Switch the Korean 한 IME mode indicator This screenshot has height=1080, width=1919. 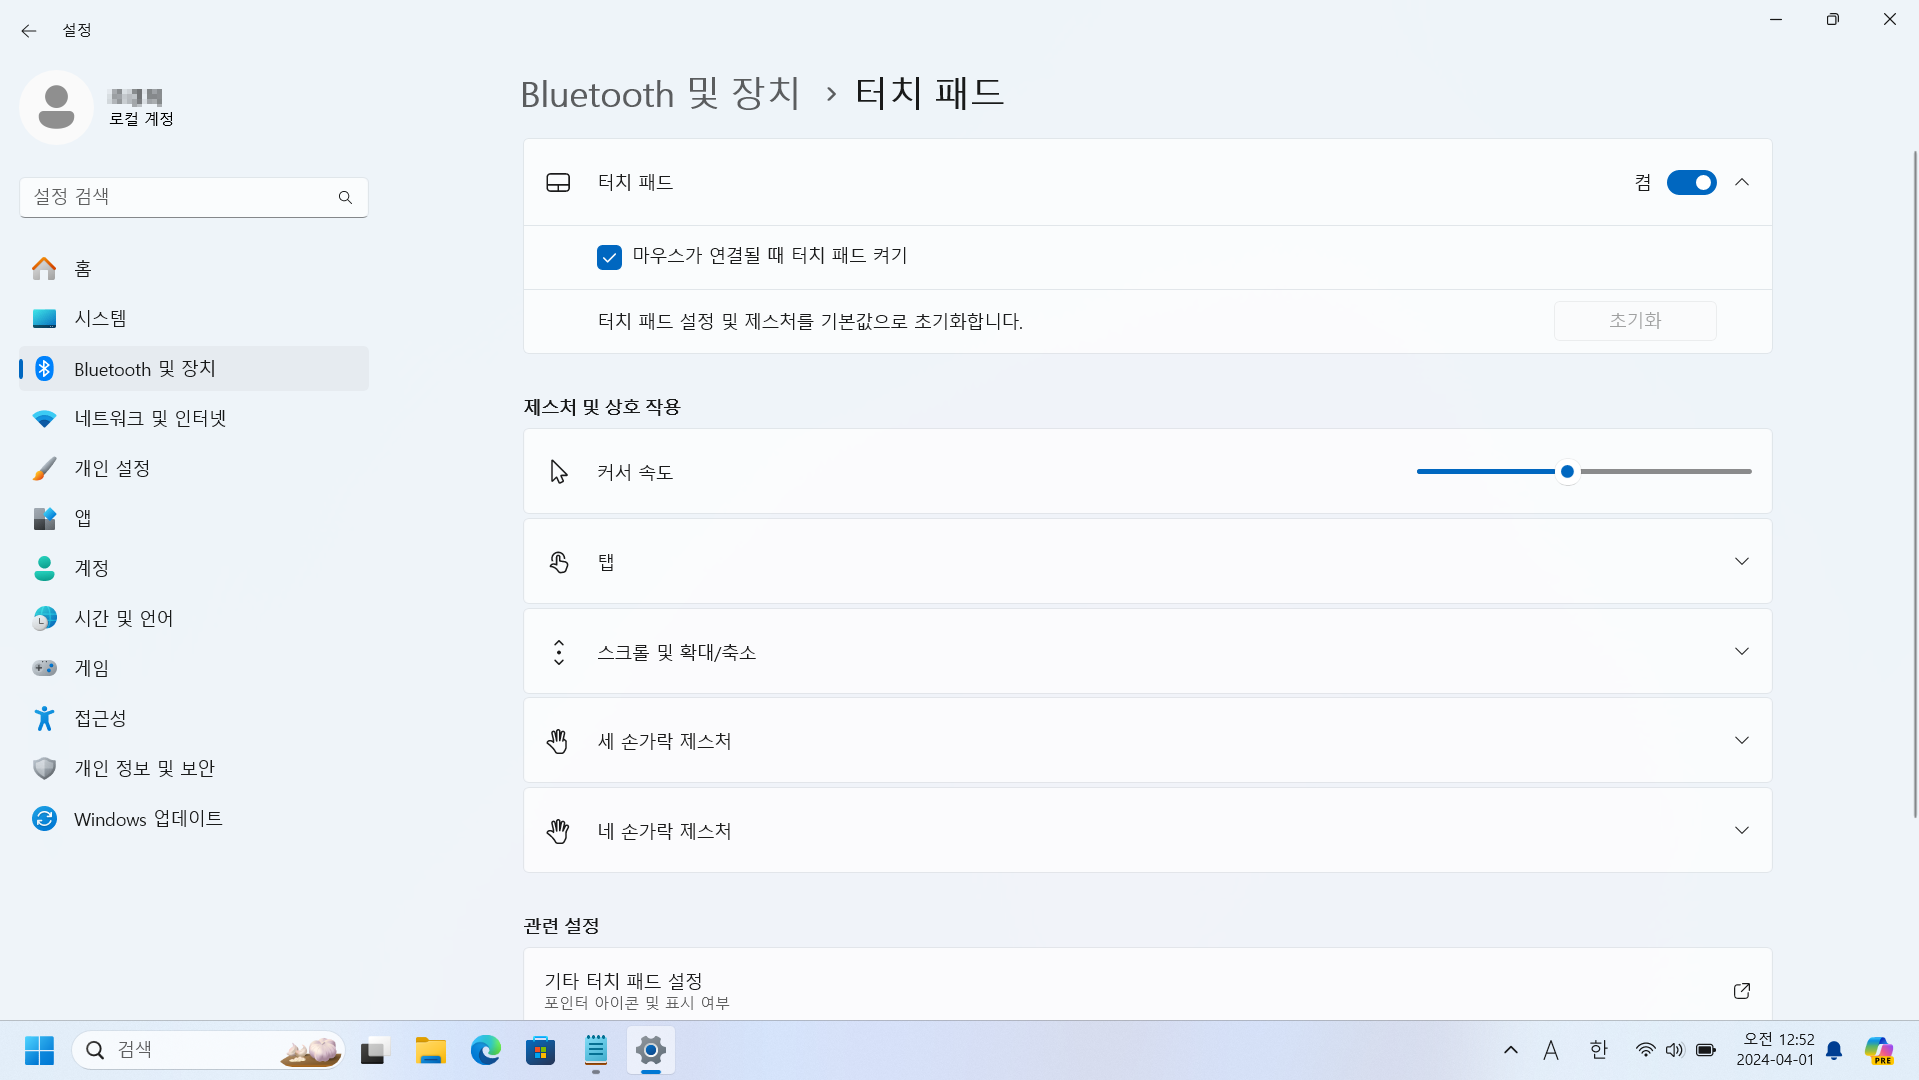[x=1598, y=1050]
